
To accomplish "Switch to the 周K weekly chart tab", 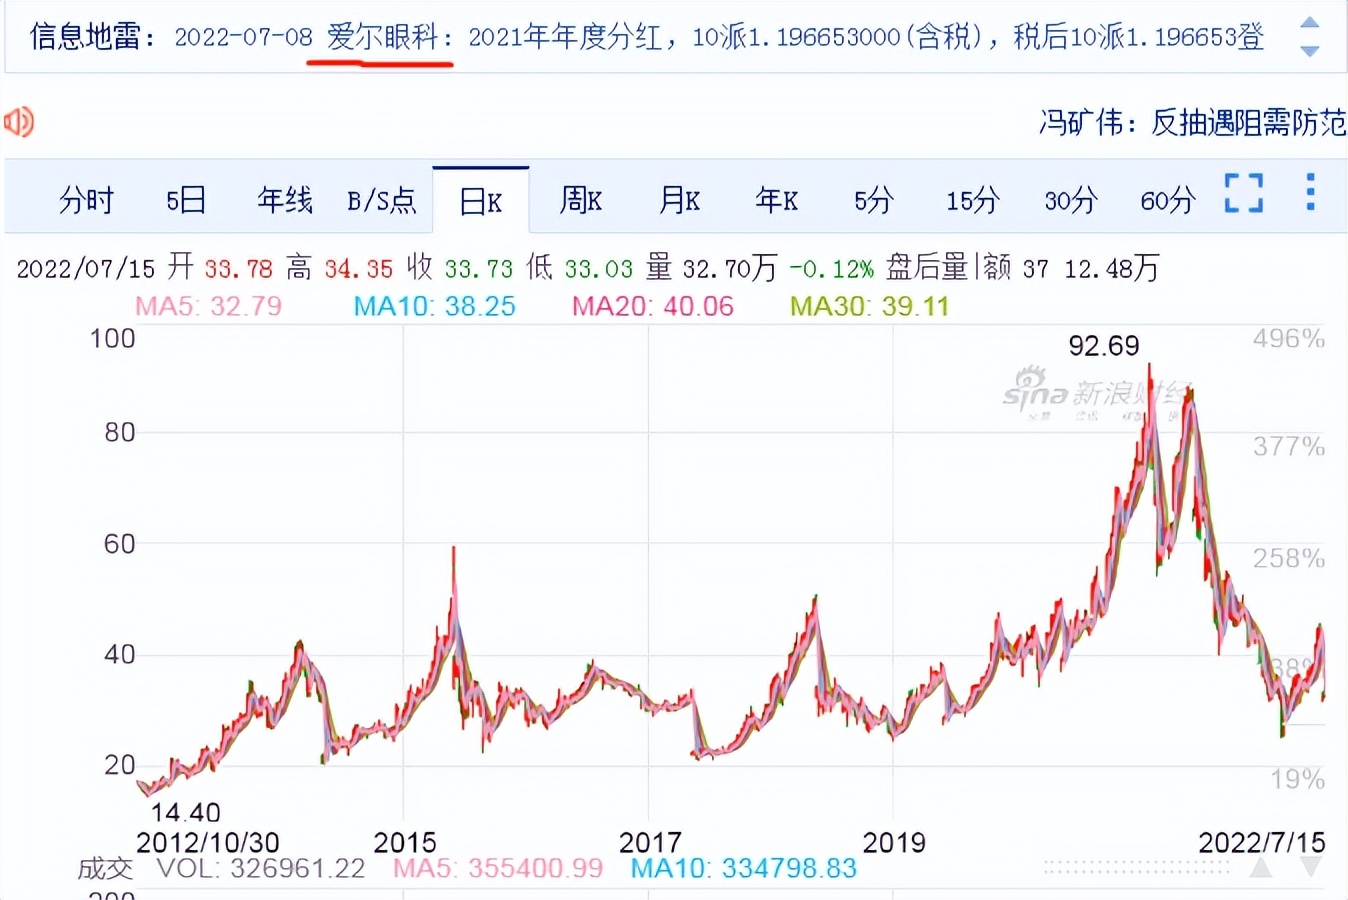I will [x=580, y=200].
